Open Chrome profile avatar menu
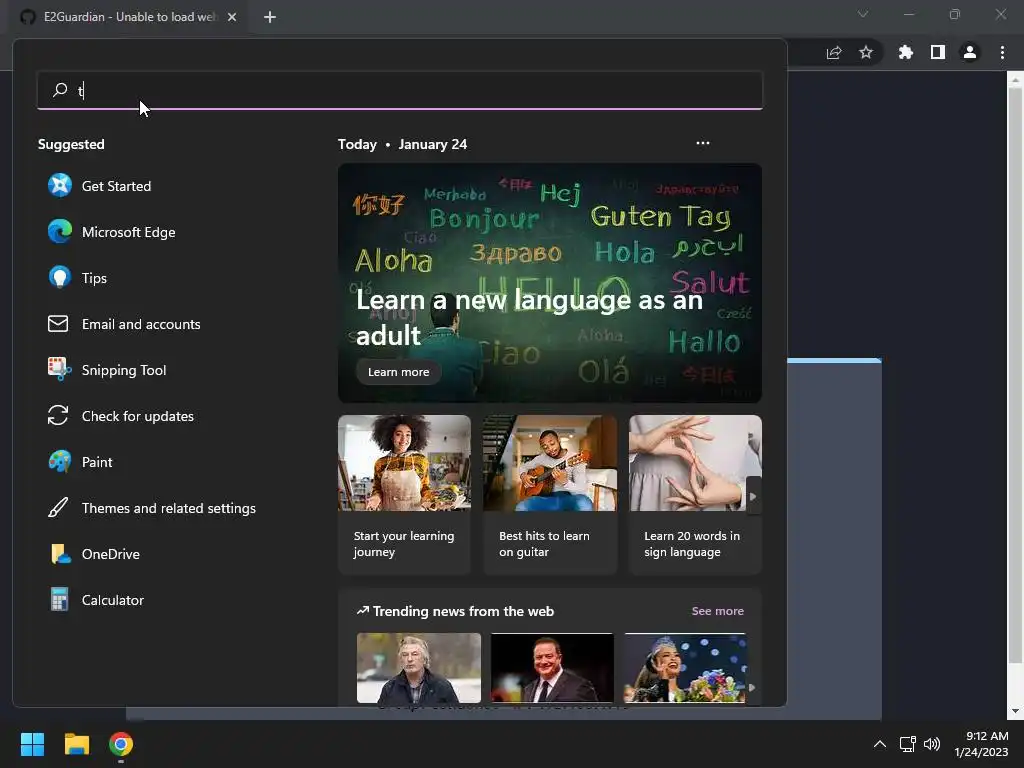The height and width of the screenshot is (768, 1024). [970, 52]
